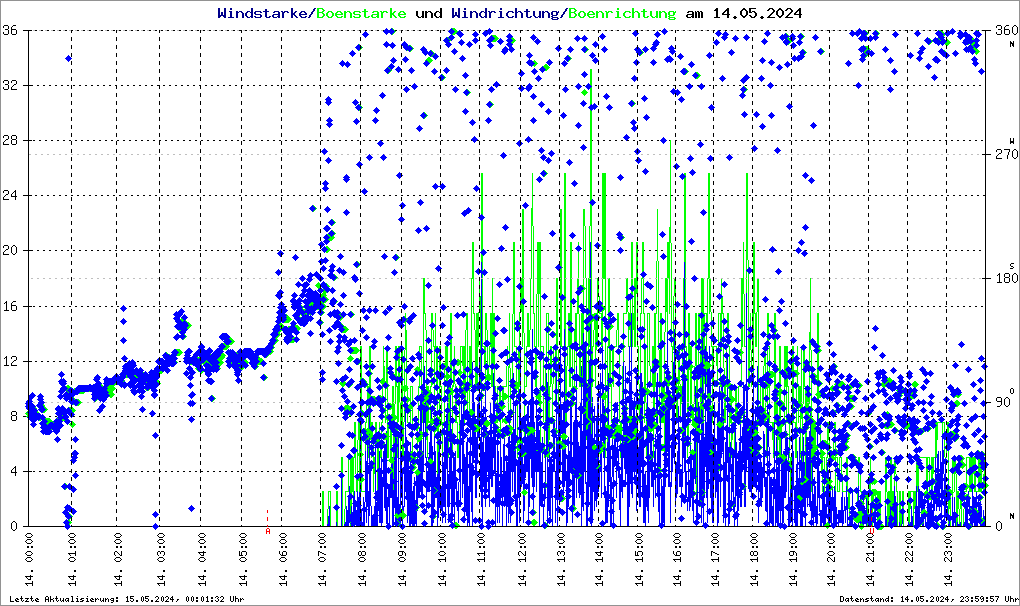Click the "36" value on the left axis
Screen dimensions: 1020x606
click(x=13, y=31)
